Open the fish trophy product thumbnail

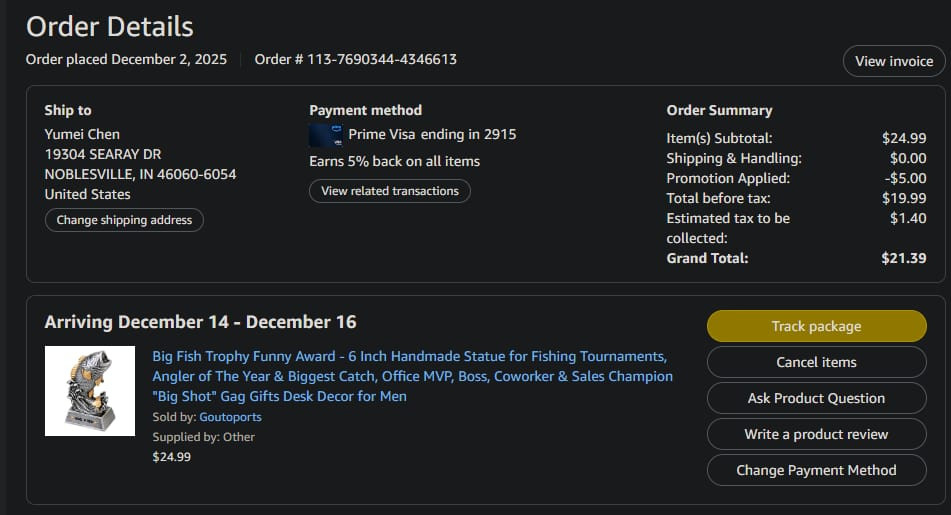[90, 391]
